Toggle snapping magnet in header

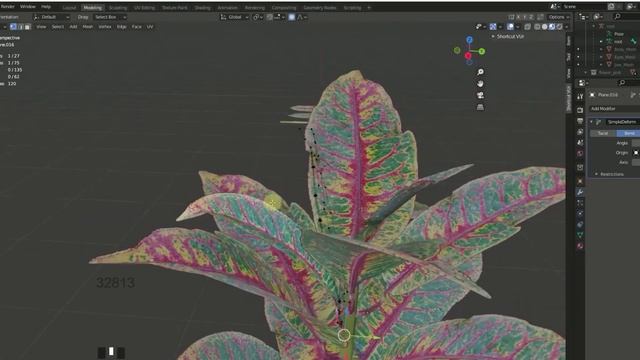[270, 17]
